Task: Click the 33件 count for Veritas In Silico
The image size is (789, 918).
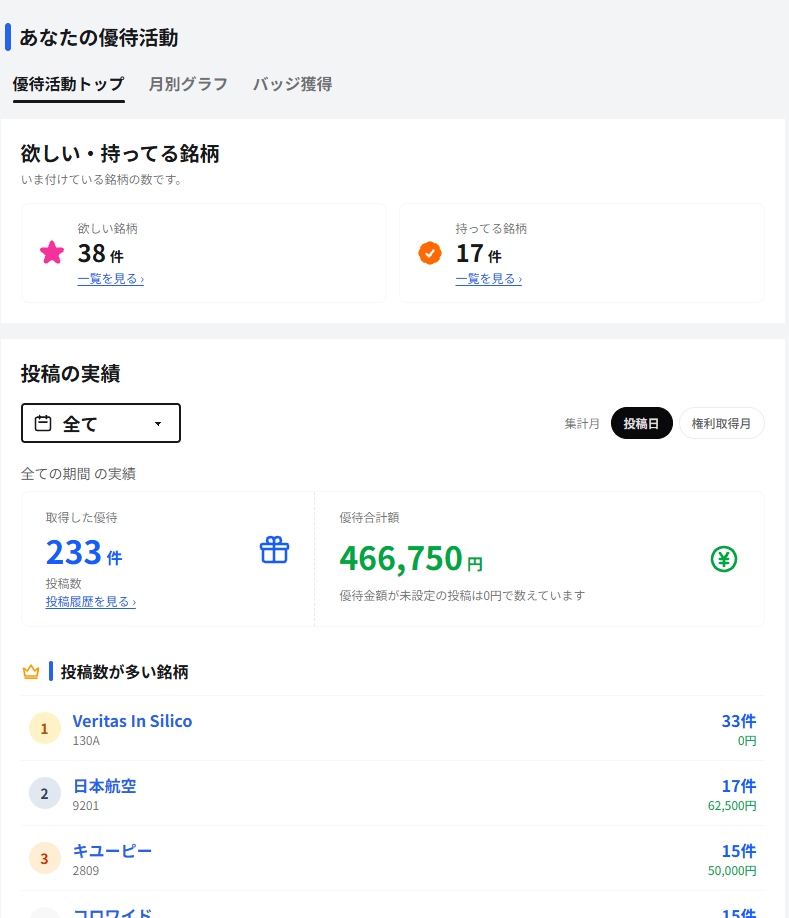Action: (x=739, y=721)
